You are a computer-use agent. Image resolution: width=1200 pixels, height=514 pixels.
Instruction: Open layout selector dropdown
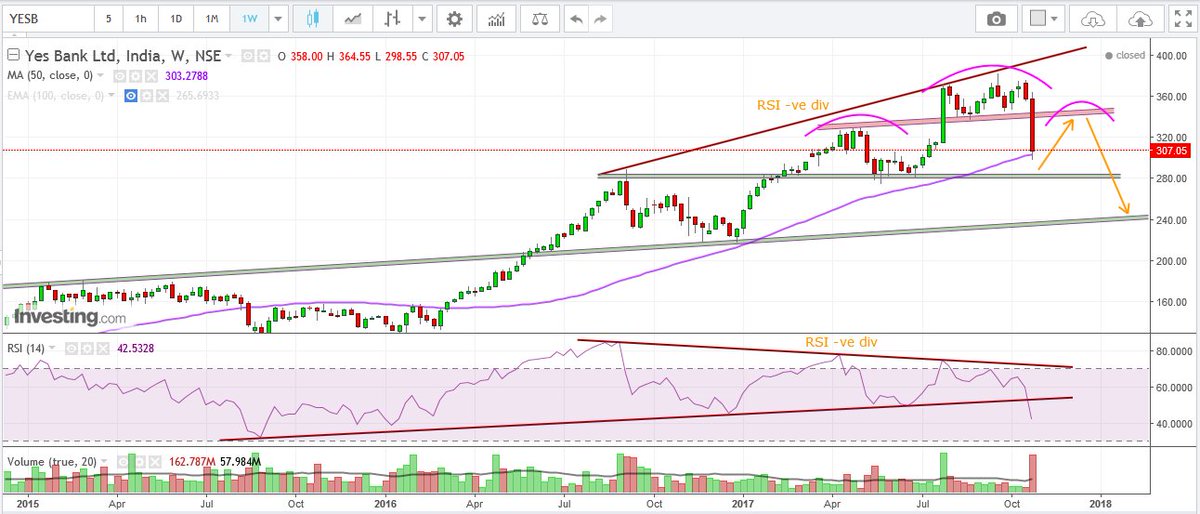point(1045,19)
